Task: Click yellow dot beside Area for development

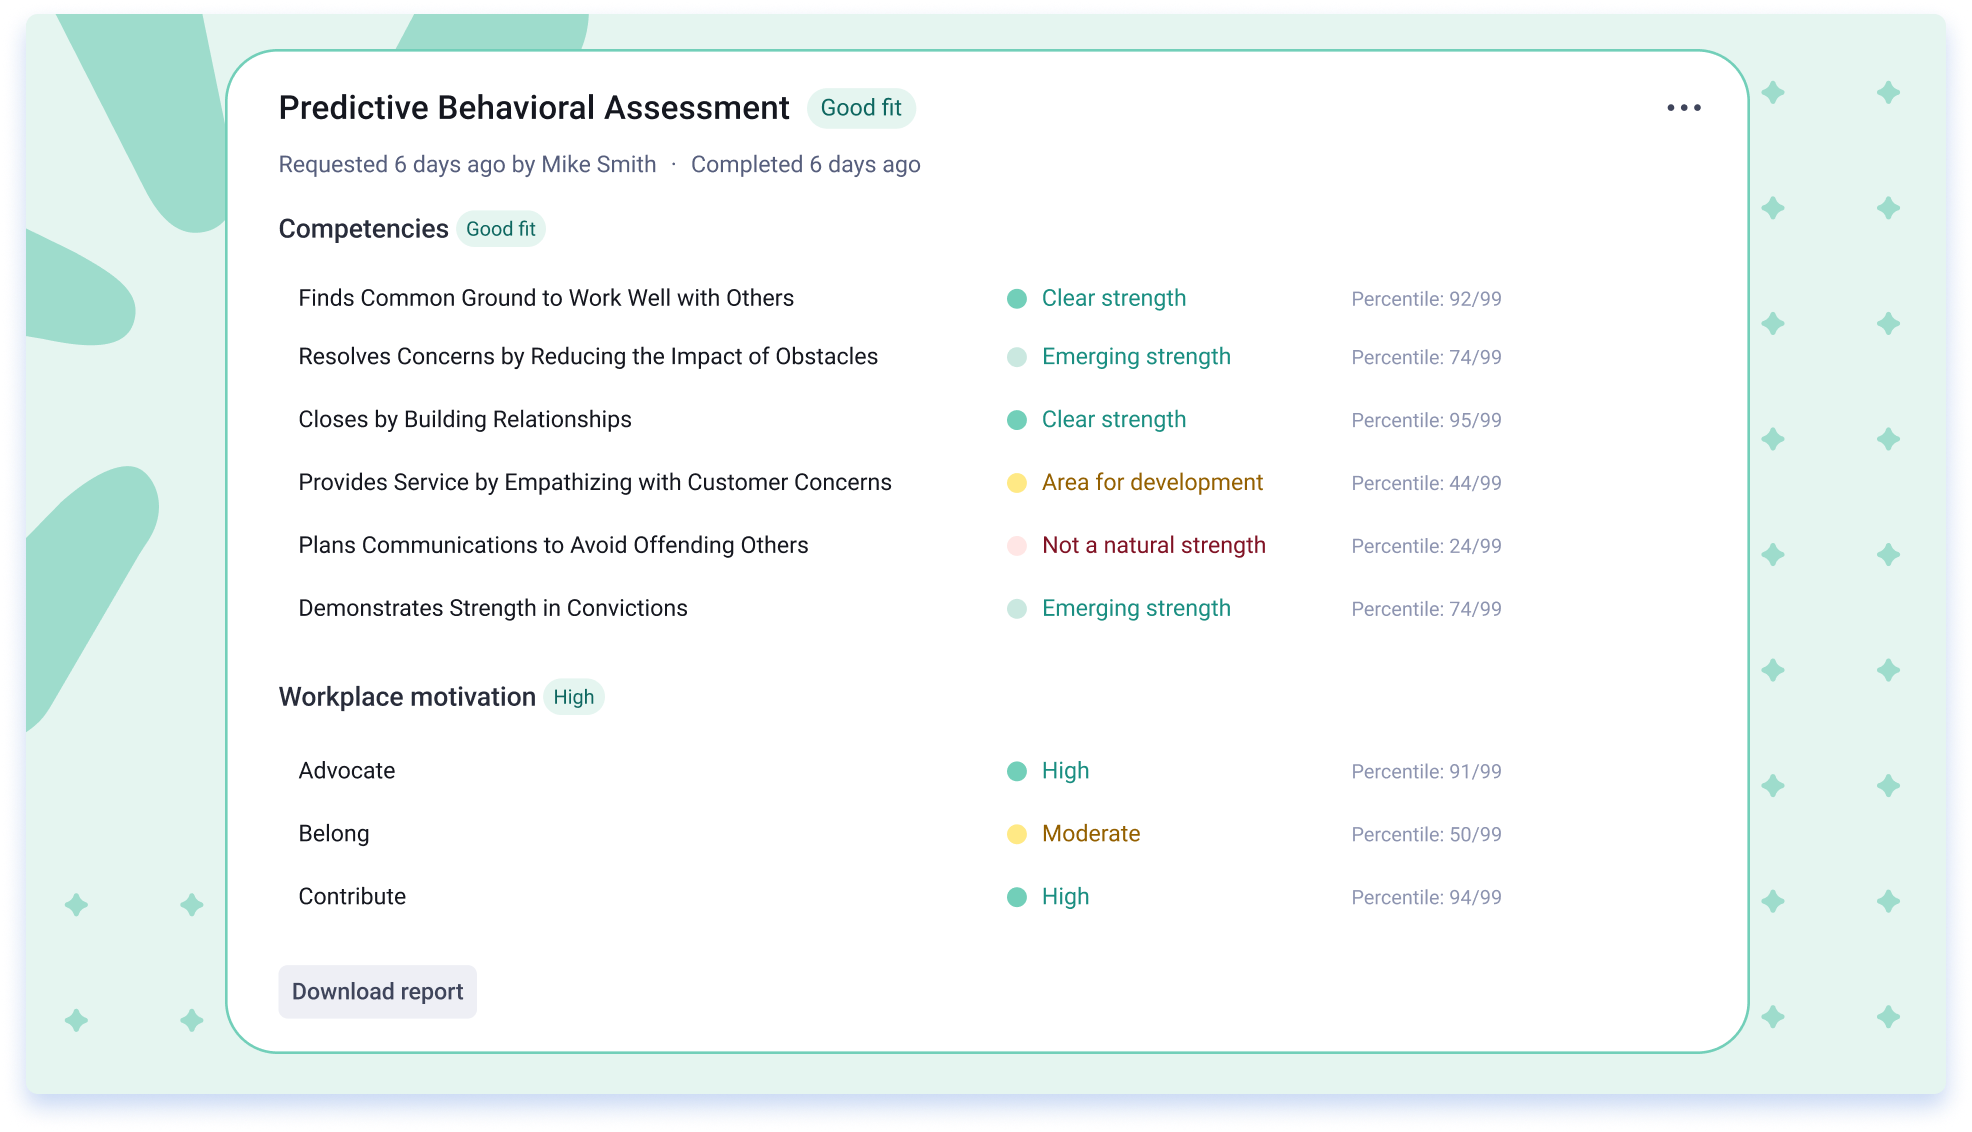Action: click(x=1017, y=483)
